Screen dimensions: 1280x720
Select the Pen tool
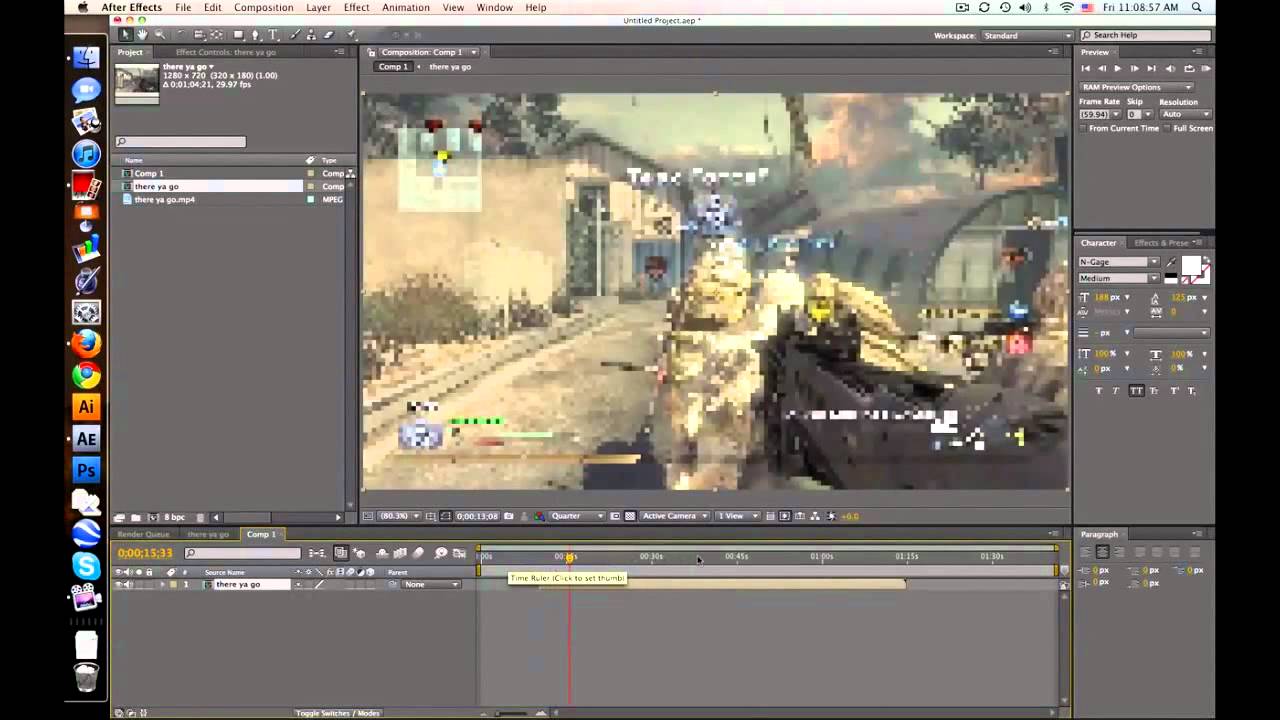256,35
